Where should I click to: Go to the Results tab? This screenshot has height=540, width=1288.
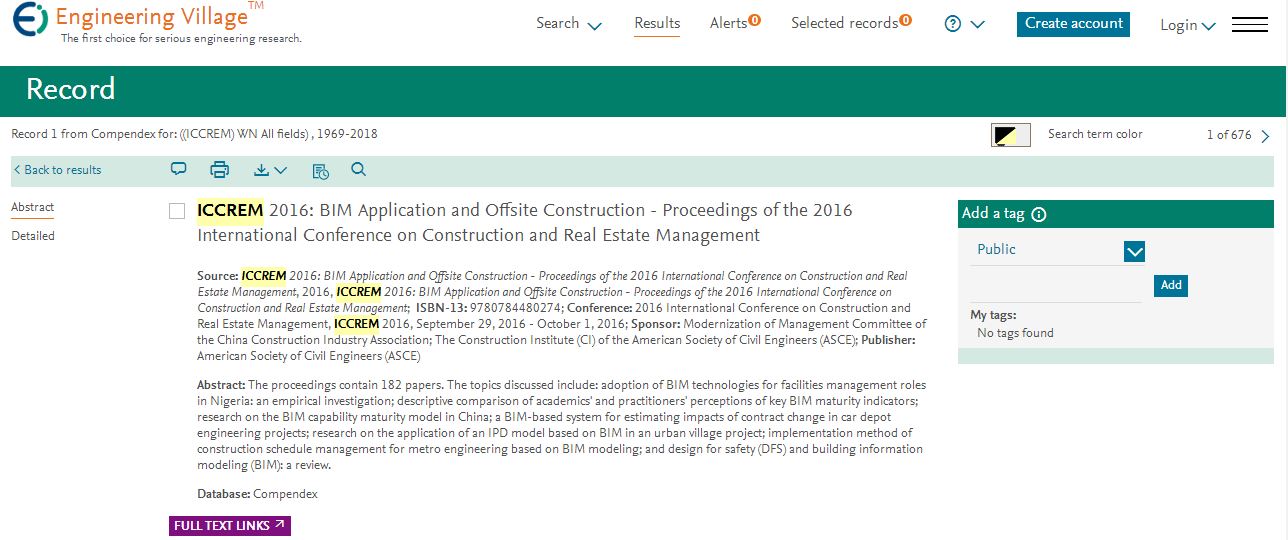[x=657, y=24]
